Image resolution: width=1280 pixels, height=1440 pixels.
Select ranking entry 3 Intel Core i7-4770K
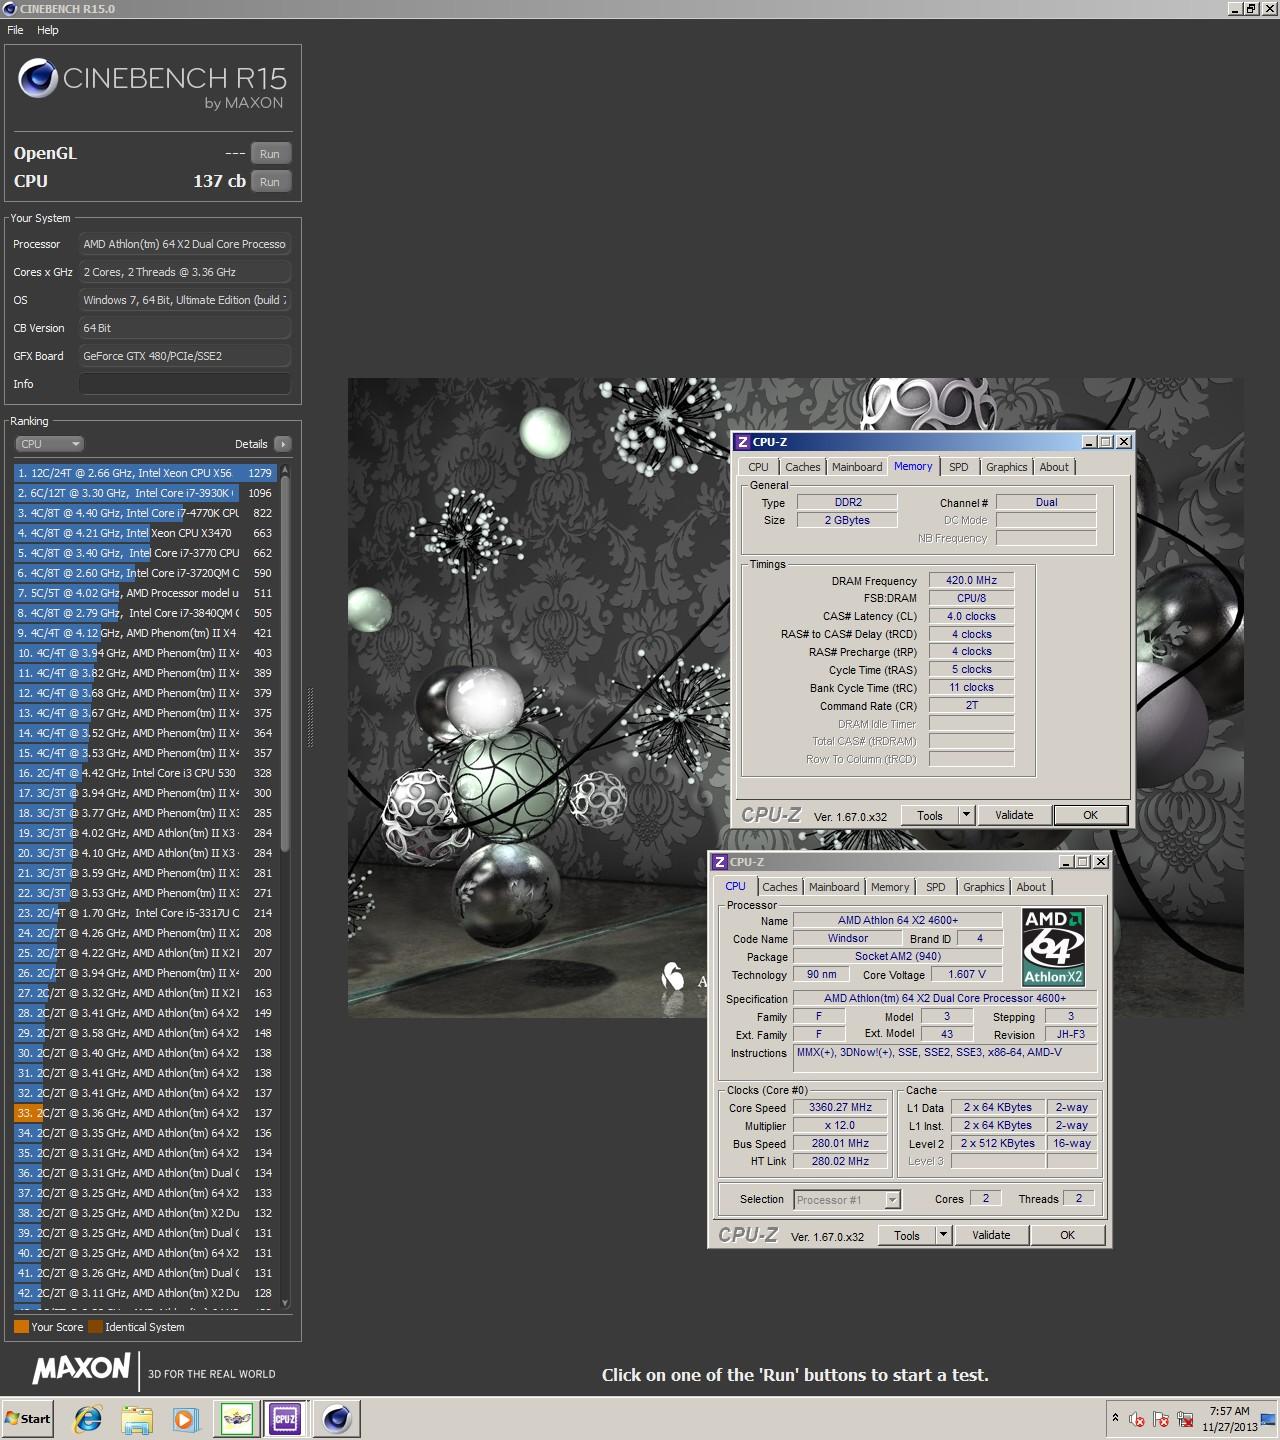(x=145, y=513)
